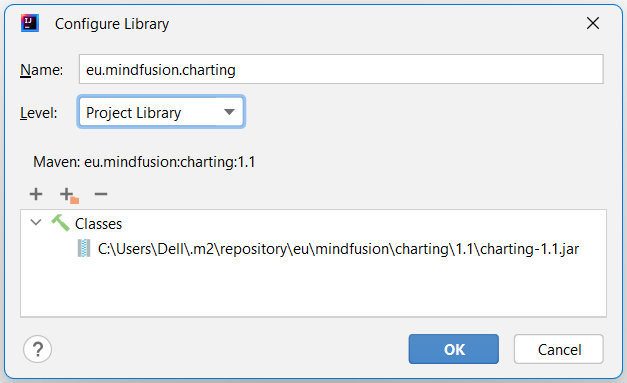Click the green hammer Classes icon
This screenshot has width=627, height=383.
[x=60, y=223]
